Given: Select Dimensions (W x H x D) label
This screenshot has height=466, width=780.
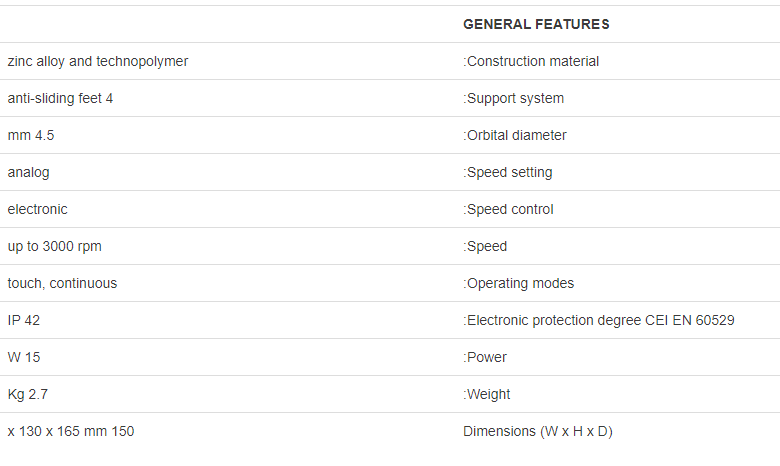Looking at the screenshot, I should [x=538, y=431].
